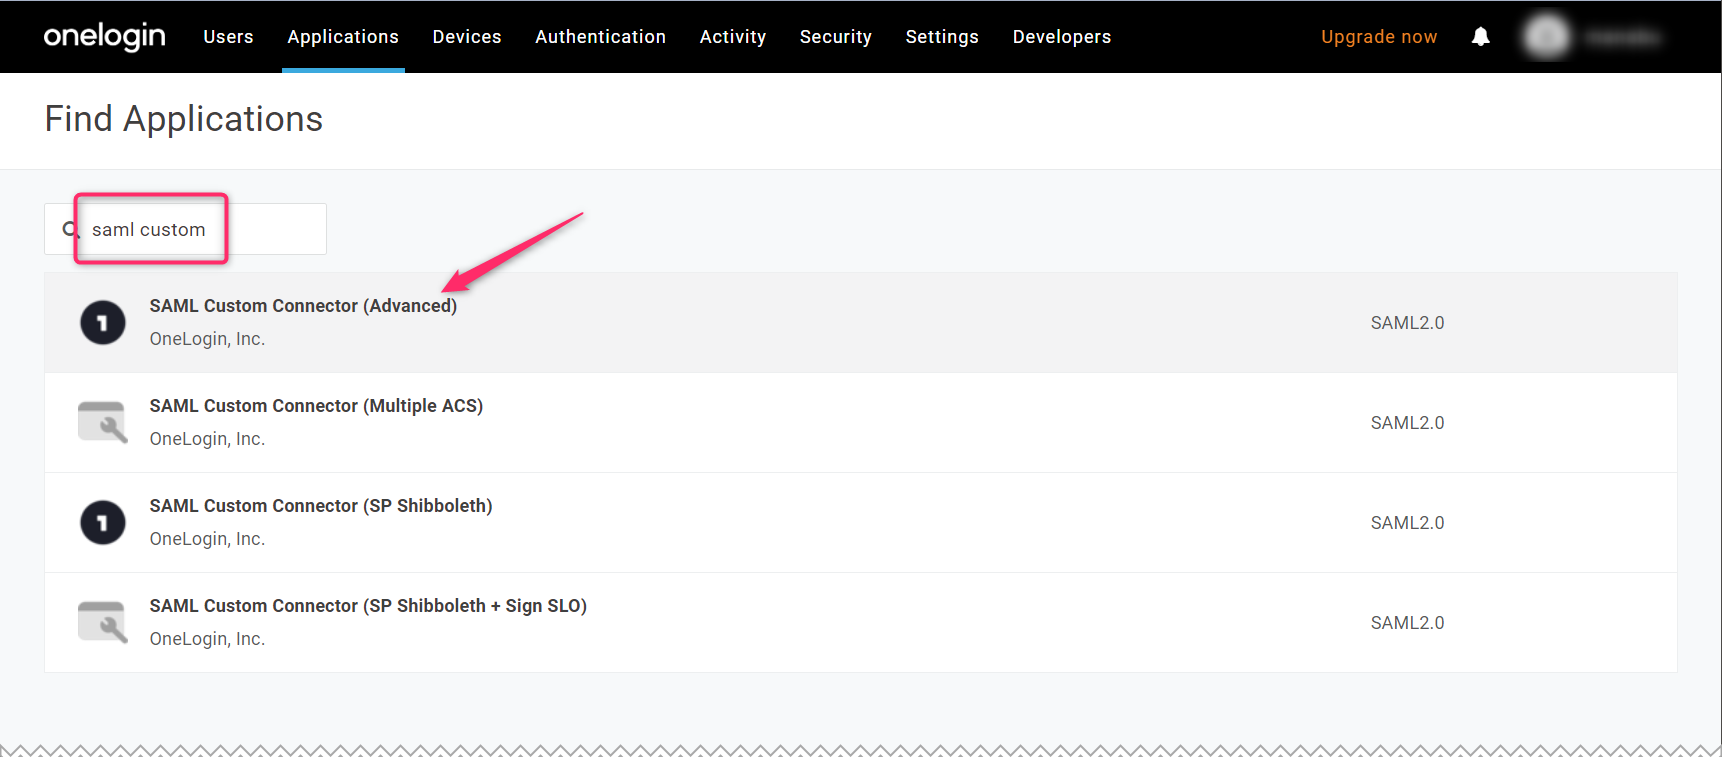Click SAML2.0 label in the Multiple ACS row
The height and width of the screenshot is (757, 1722).
[x=1407, y=423]
